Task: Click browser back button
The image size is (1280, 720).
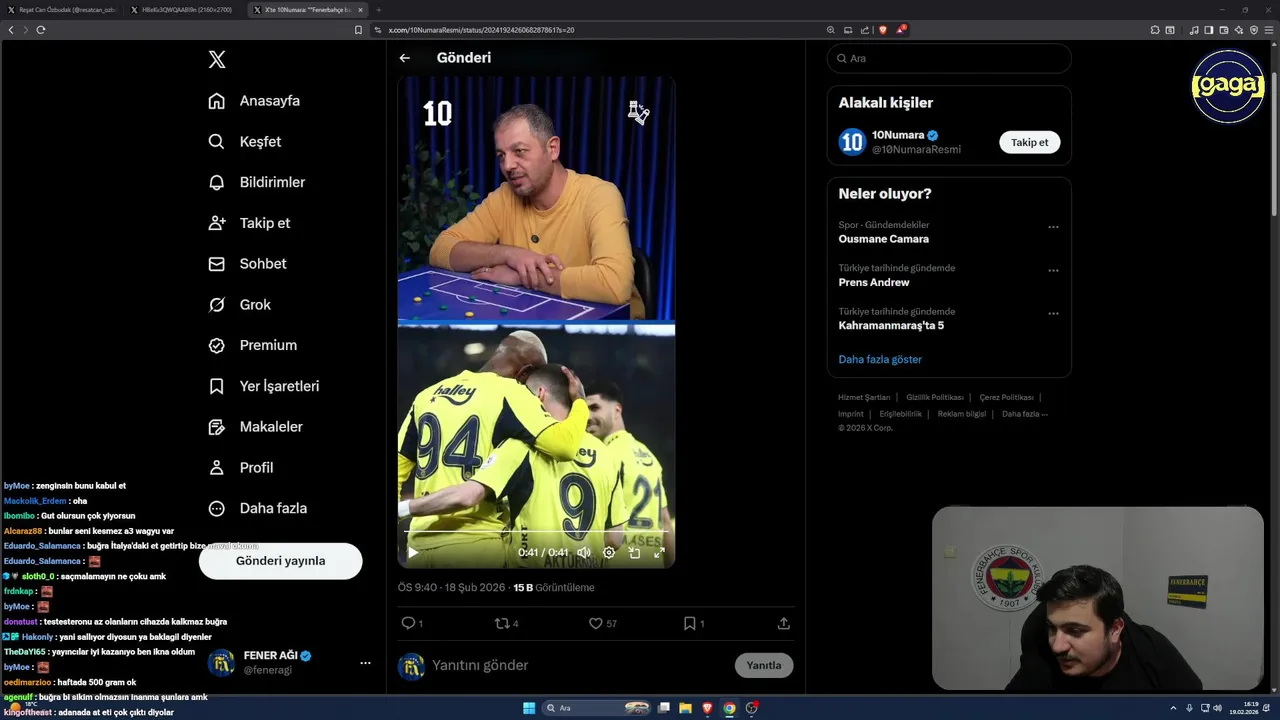Action: coord(11,30)
